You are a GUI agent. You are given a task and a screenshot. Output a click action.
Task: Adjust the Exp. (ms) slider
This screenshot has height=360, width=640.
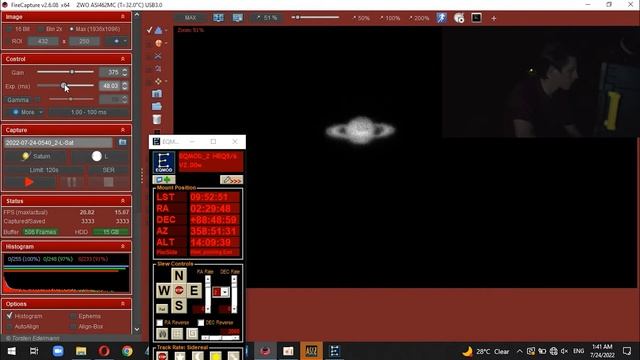point(65,86)
